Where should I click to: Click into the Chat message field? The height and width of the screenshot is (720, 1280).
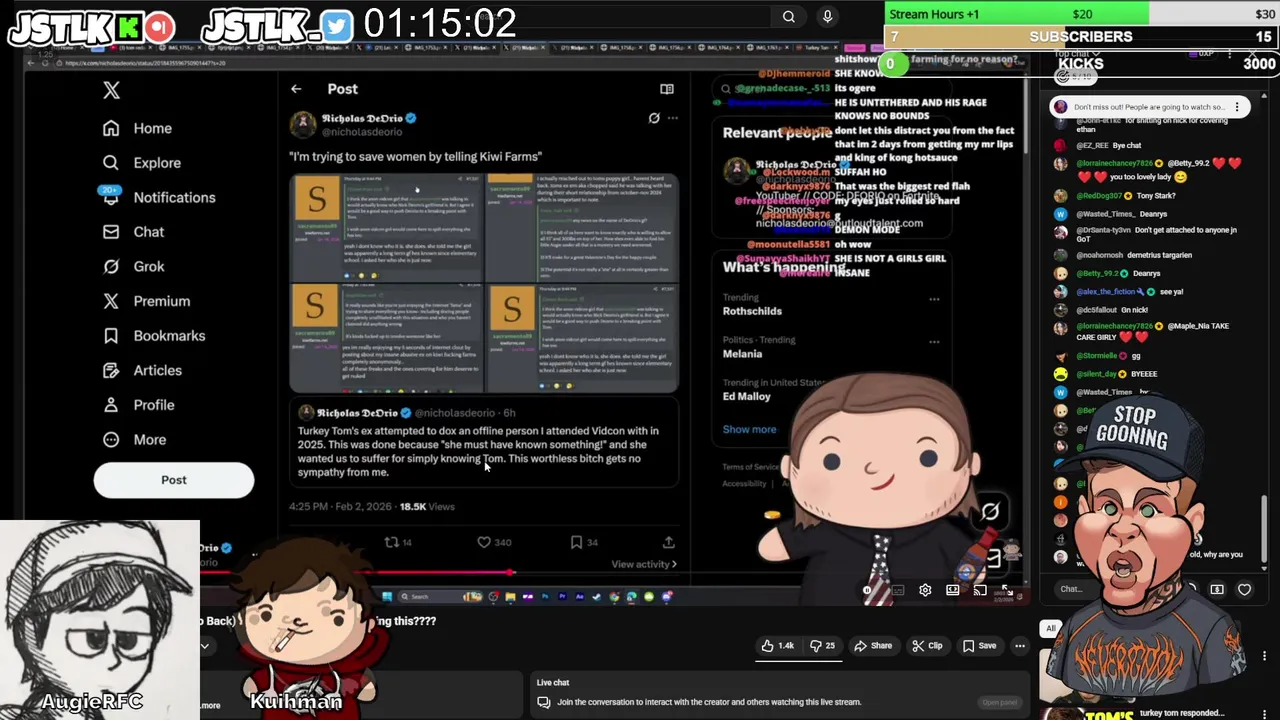pos(1079,589)
